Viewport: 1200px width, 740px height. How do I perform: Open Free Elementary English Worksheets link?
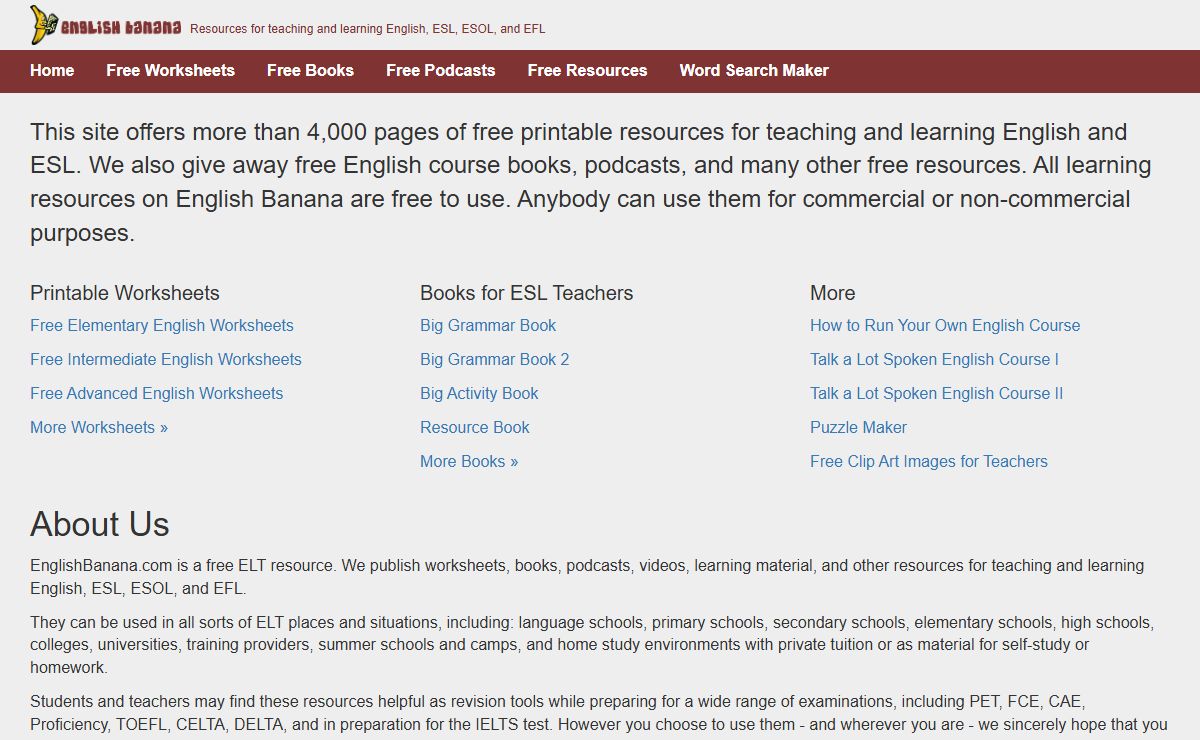coord(162,325)
